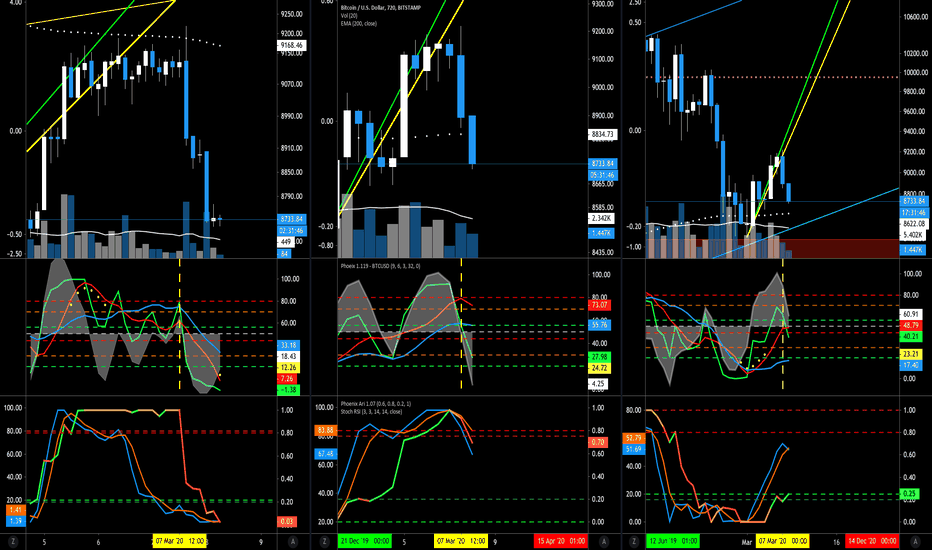Click the red 0.03 value label
This screenshot has width=932, height=550.
point(287,521)
